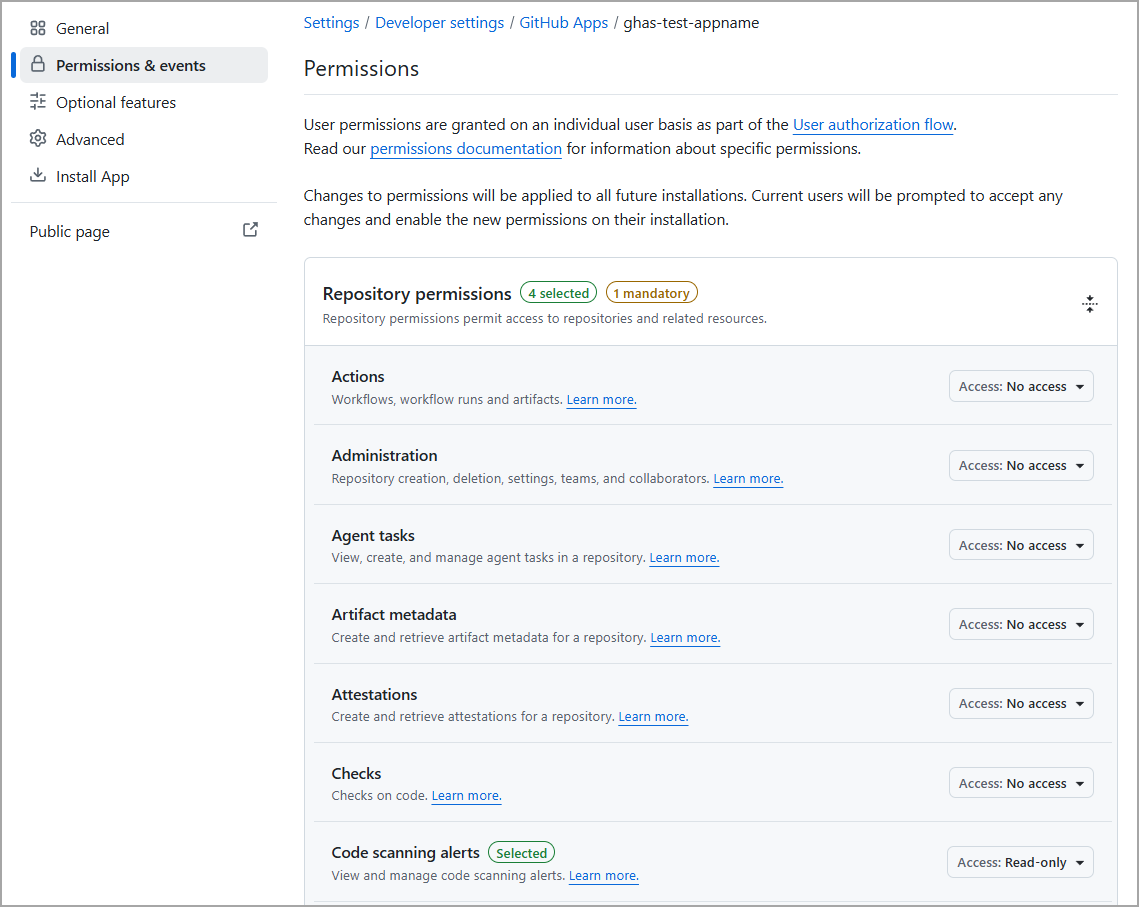The width and height of the screenshot is (1139, 907).
Task: Click the Permissions & events lock icon
Action: 38,65
